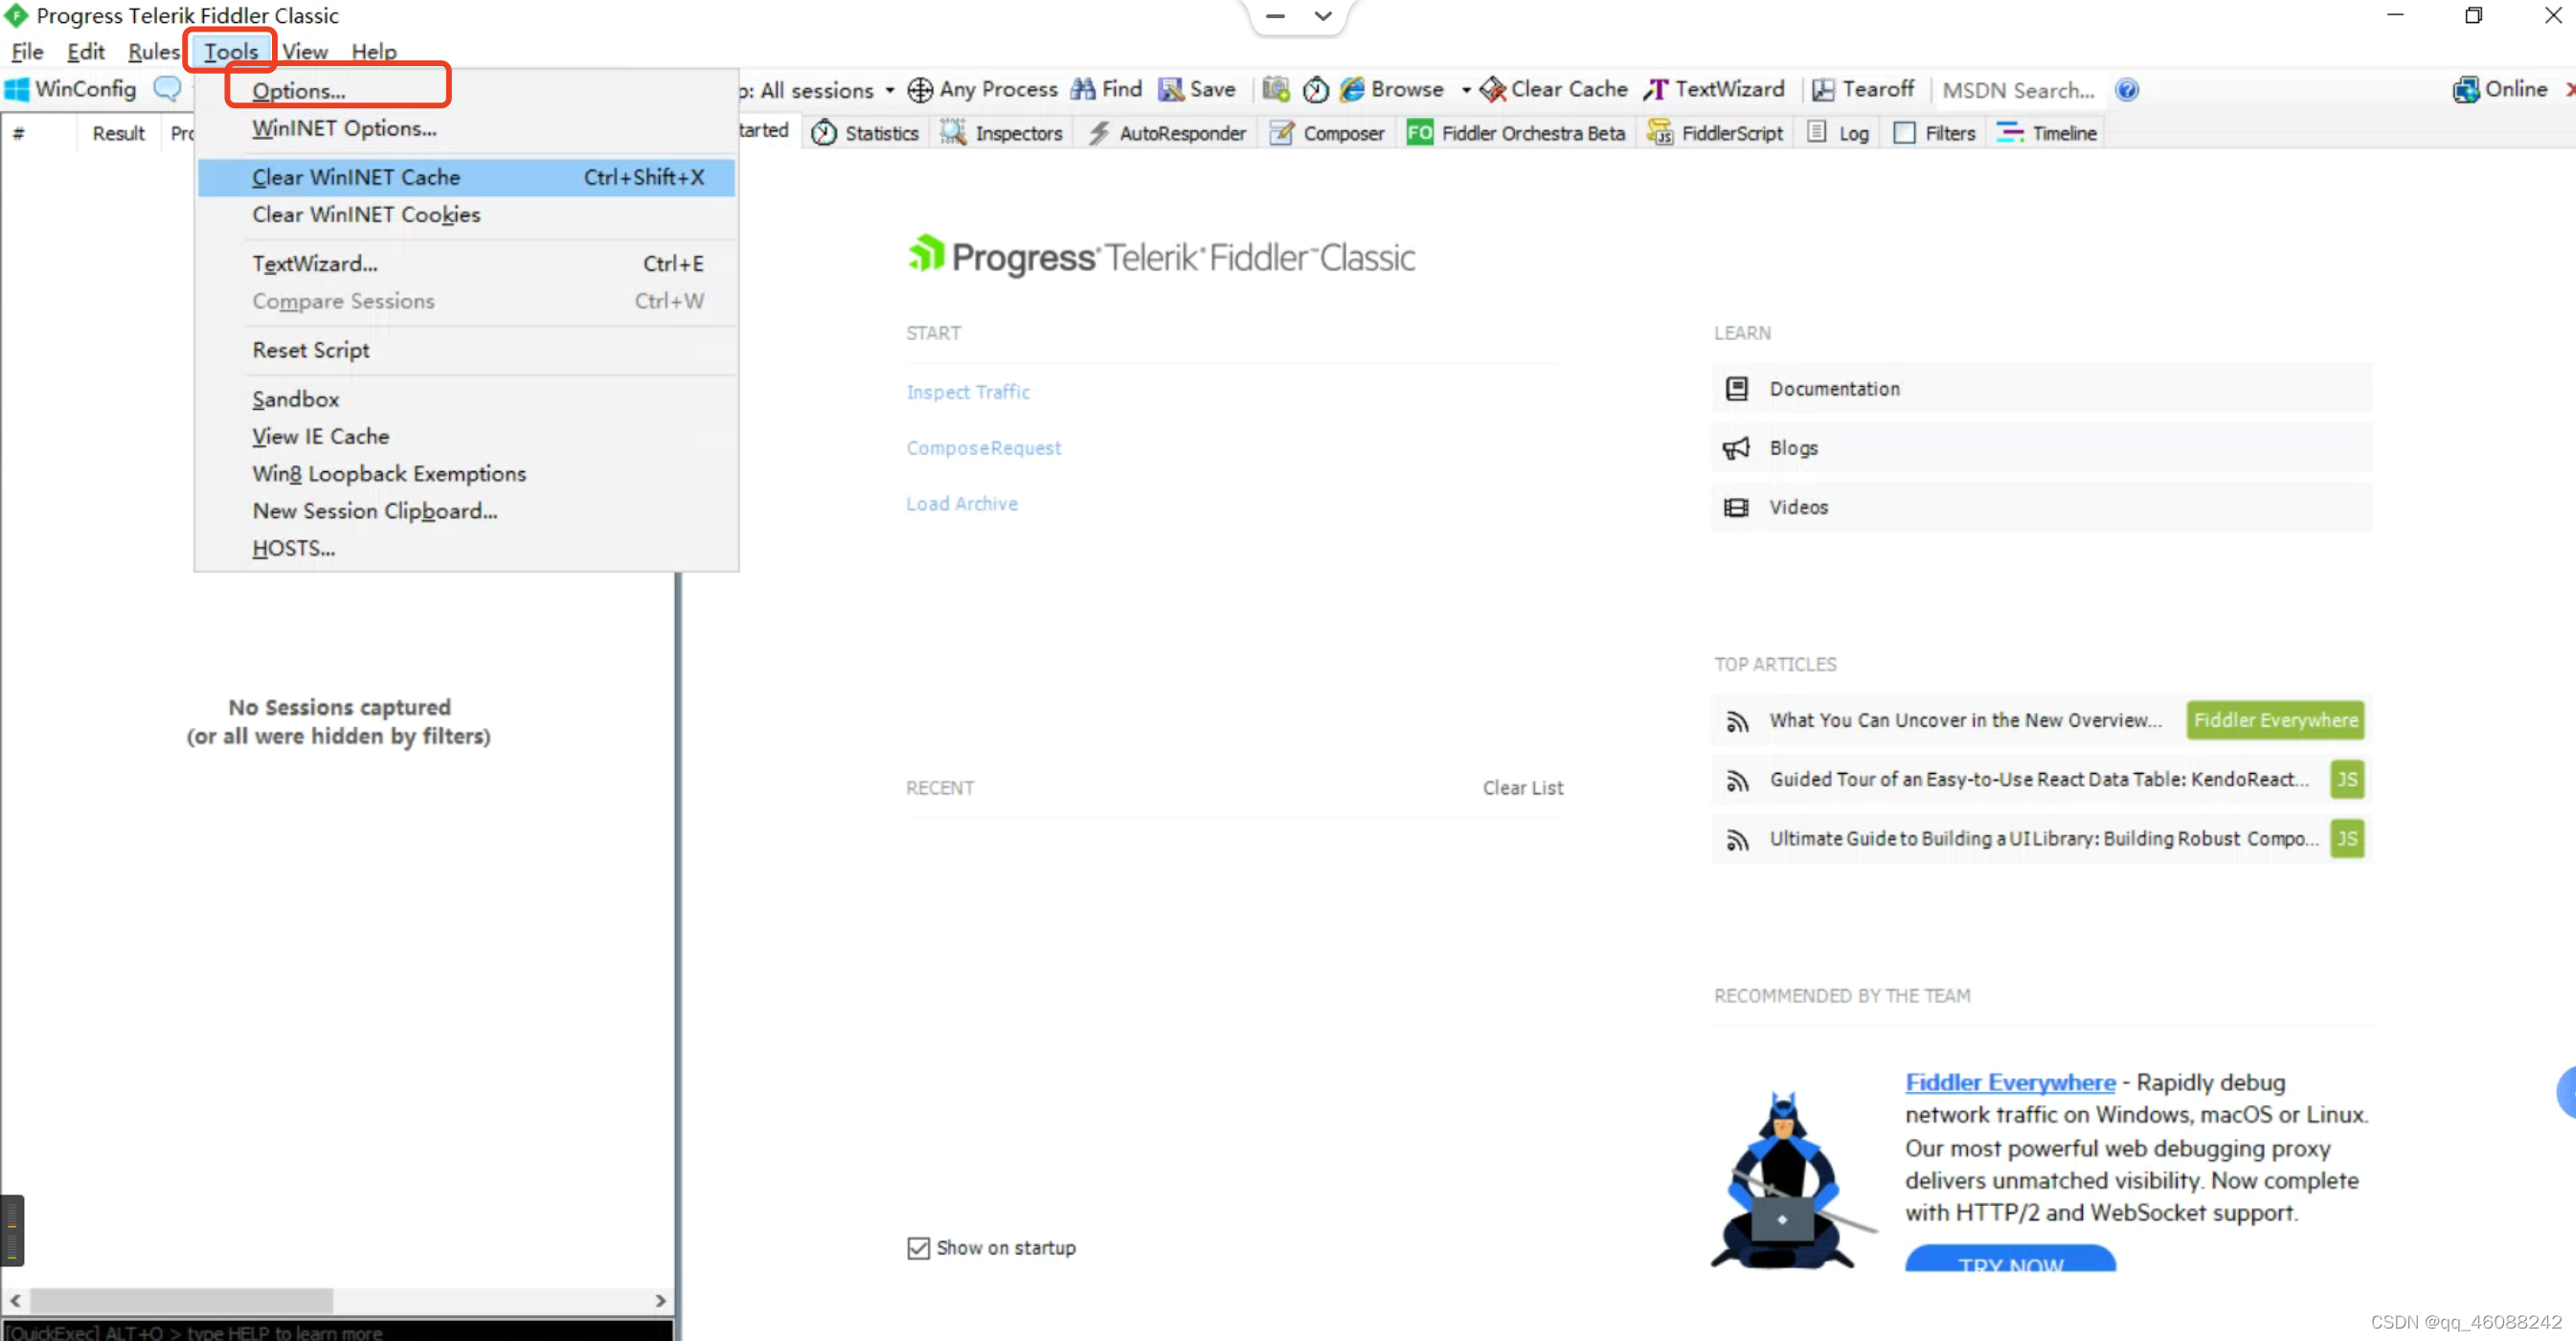
Task: Click the blue help question icon
Action: coord(2127,90)
